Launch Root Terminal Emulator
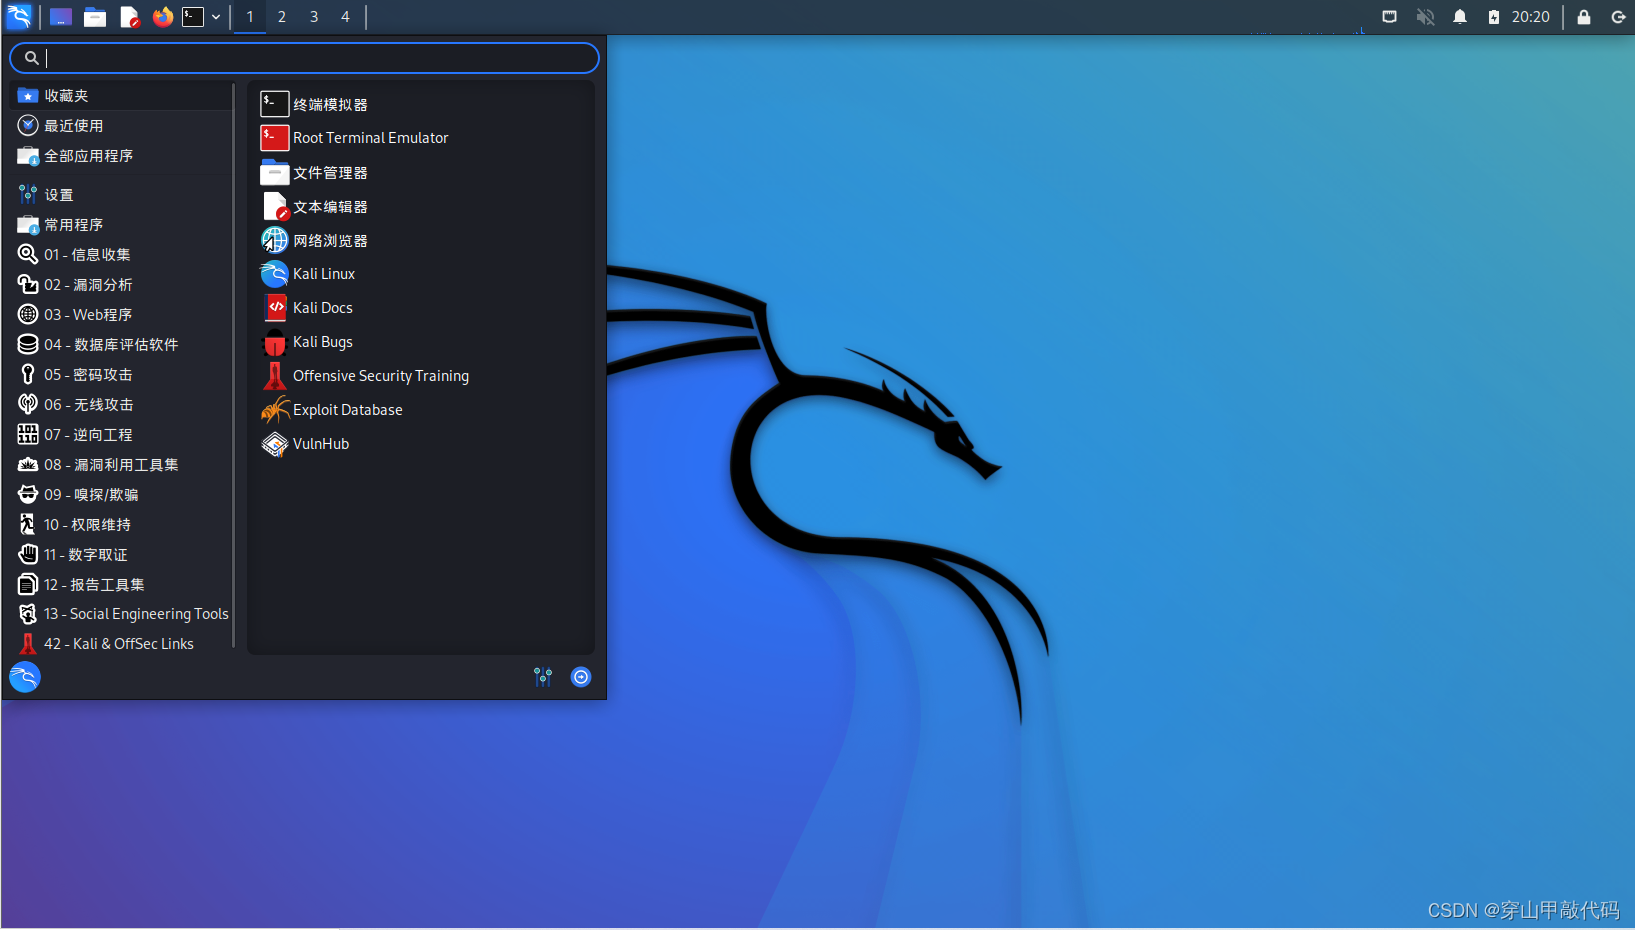The height and width of the screenshot is (930, 1635). pyautogui.click(x=421, y=138)
